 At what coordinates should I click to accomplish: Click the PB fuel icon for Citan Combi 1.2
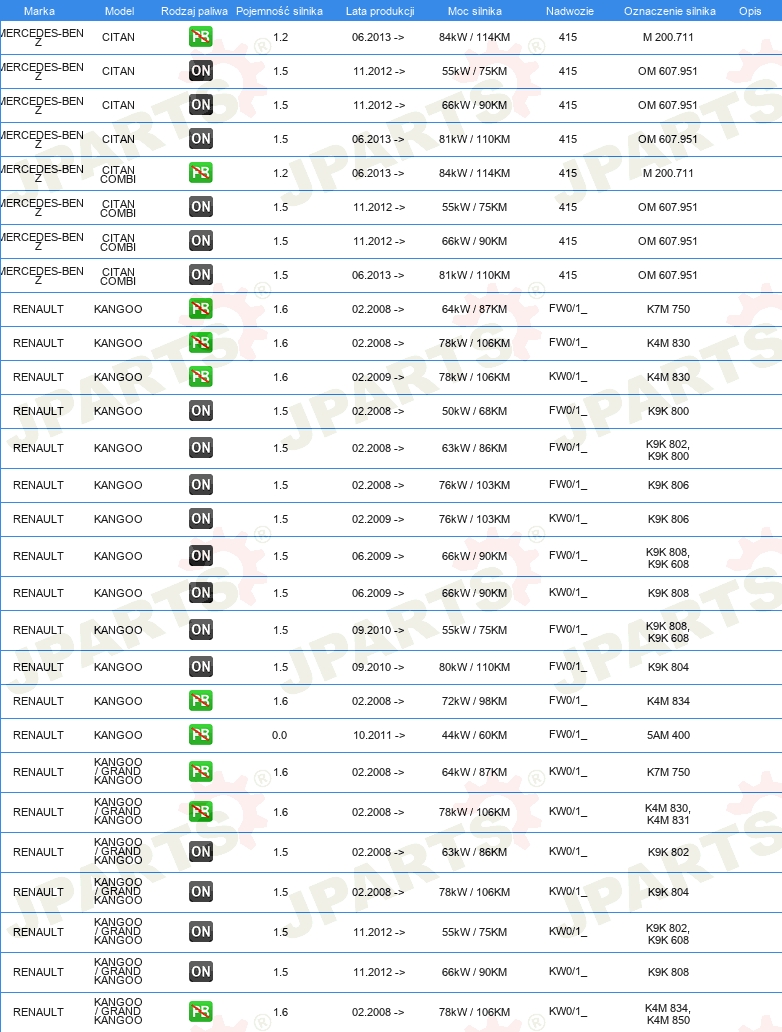[x=201, y=173]
